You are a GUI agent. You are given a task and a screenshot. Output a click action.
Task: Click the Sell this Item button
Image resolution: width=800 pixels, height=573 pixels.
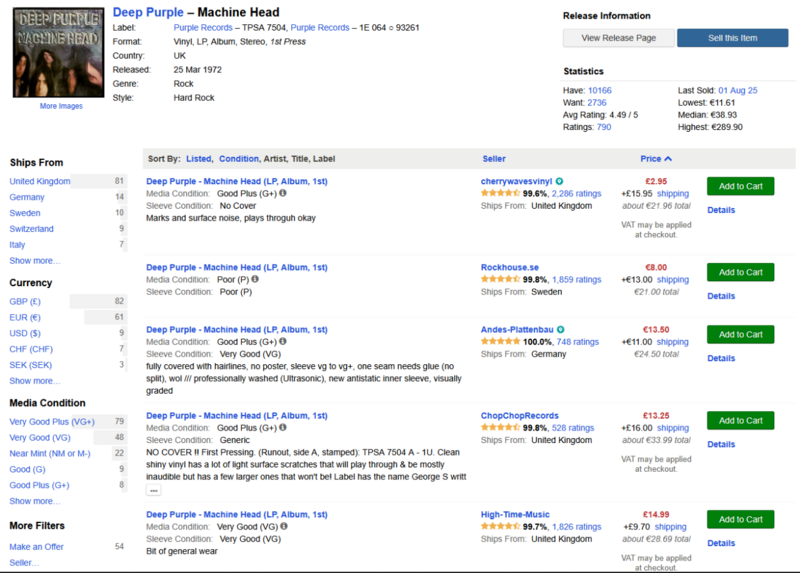731,38
